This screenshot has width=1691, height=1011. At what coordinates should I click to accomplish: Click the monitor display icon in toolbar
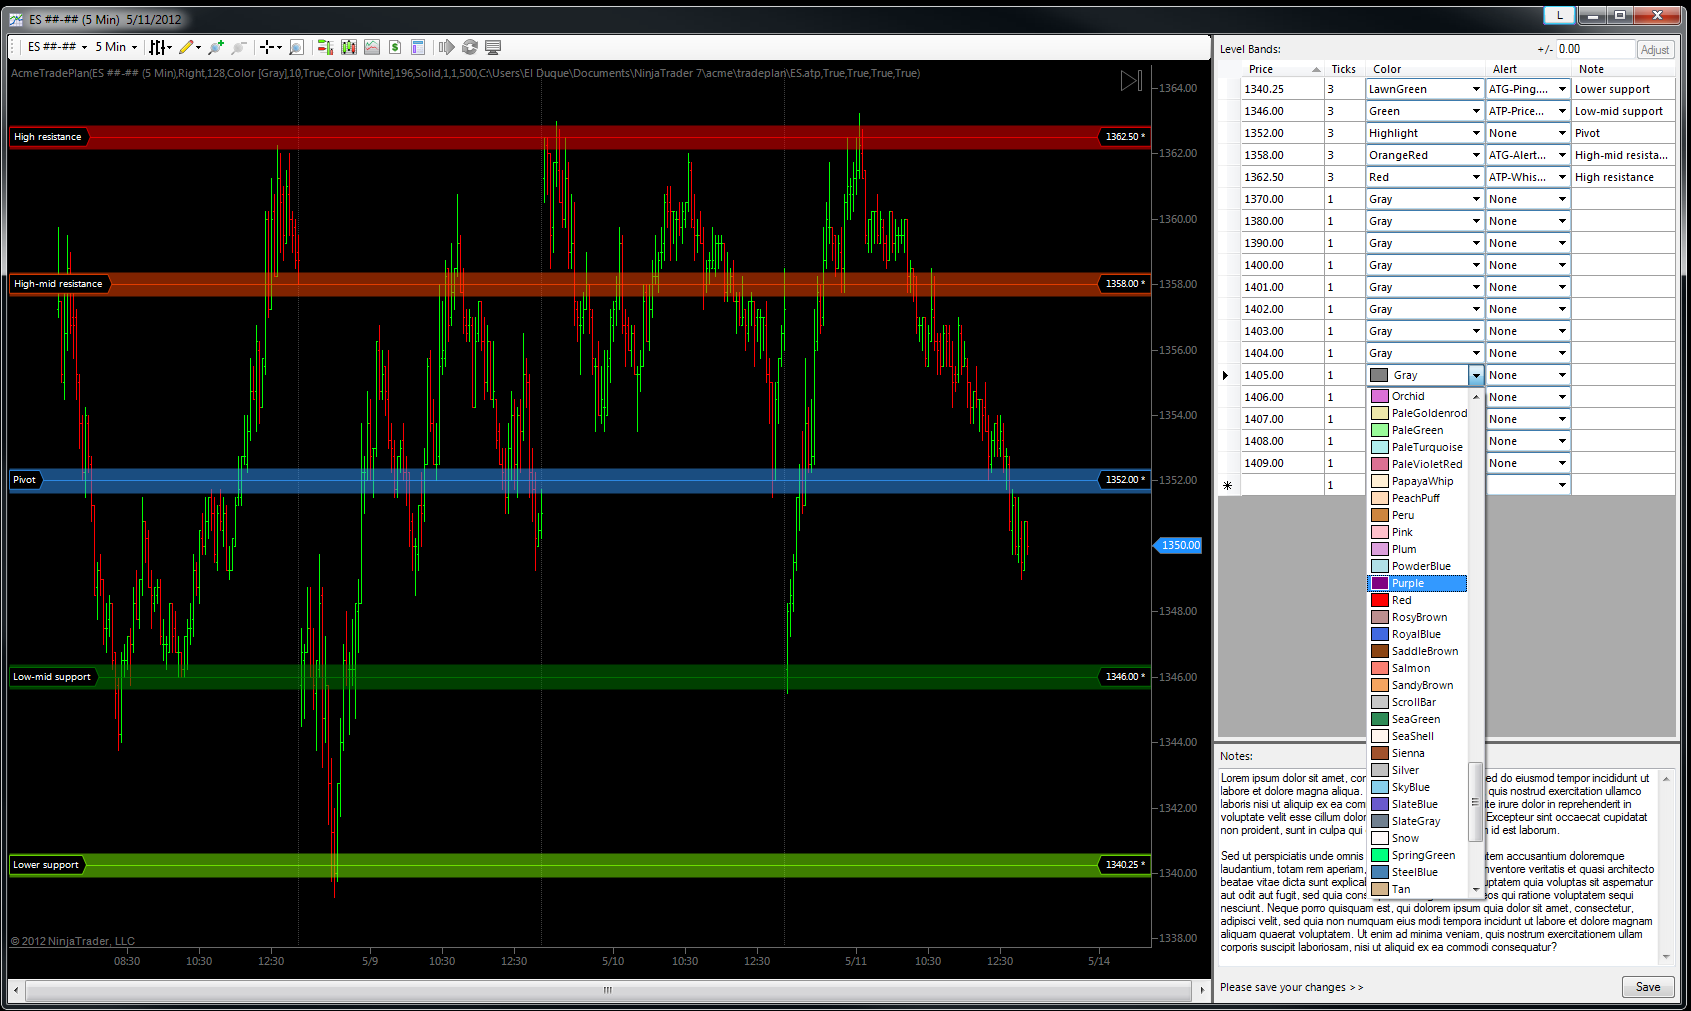click(493, 47)
